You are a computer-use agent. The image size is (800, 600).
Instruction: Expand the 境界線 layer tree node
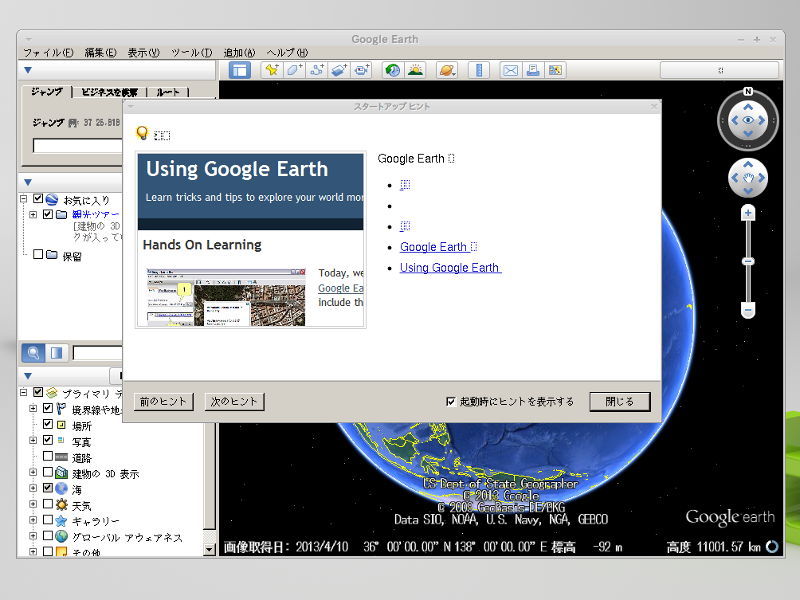click(33, 408)
